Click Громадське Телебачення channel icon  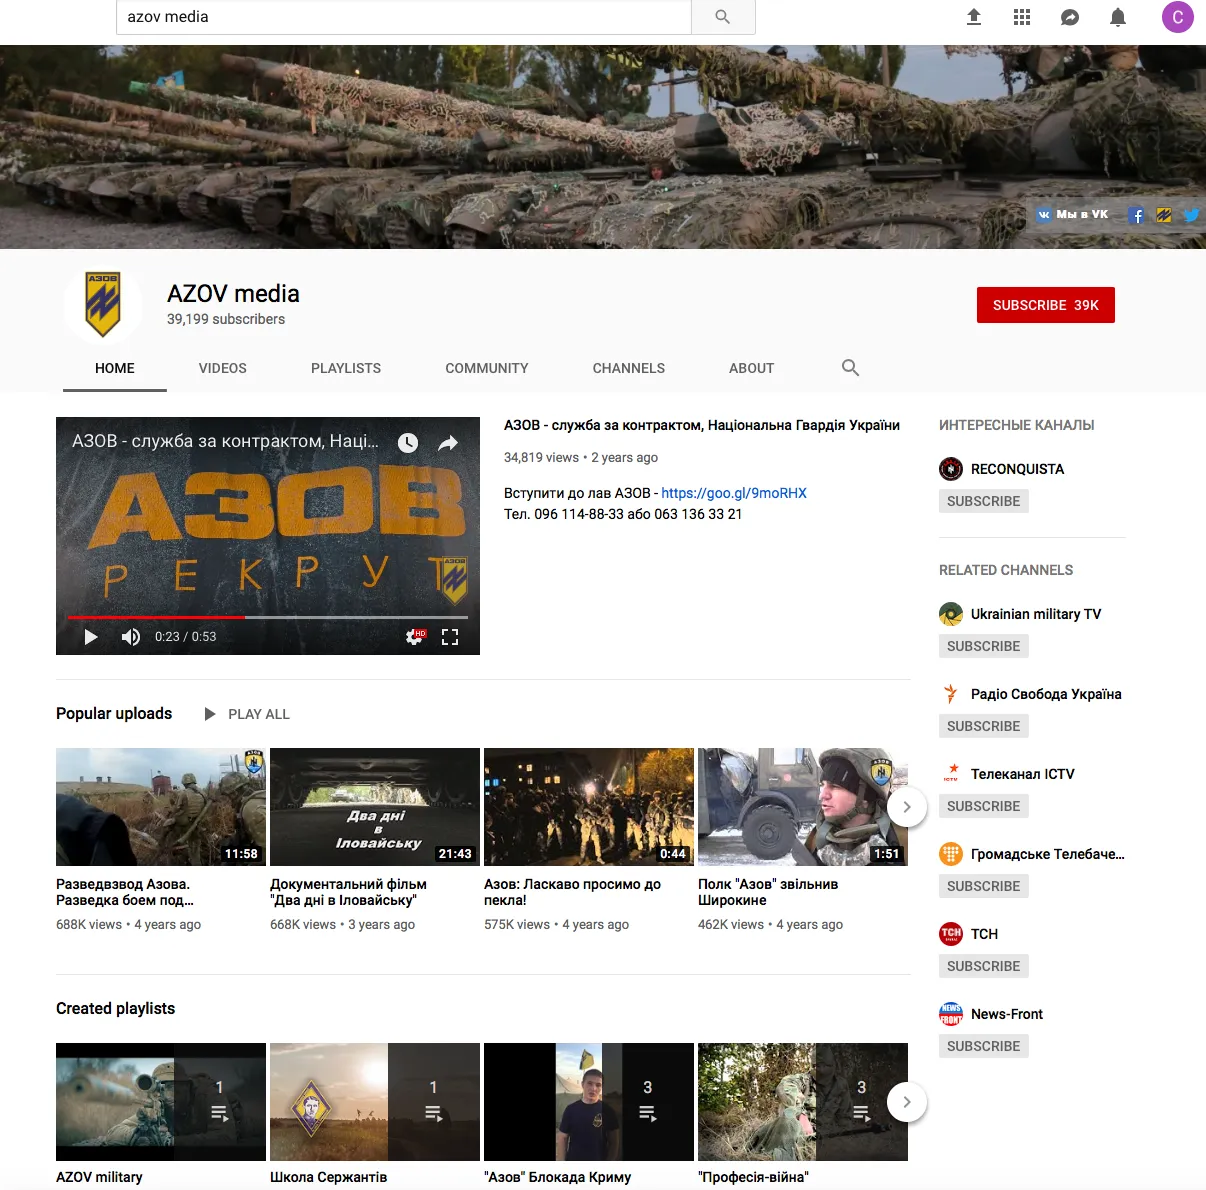tap(951, 854)
